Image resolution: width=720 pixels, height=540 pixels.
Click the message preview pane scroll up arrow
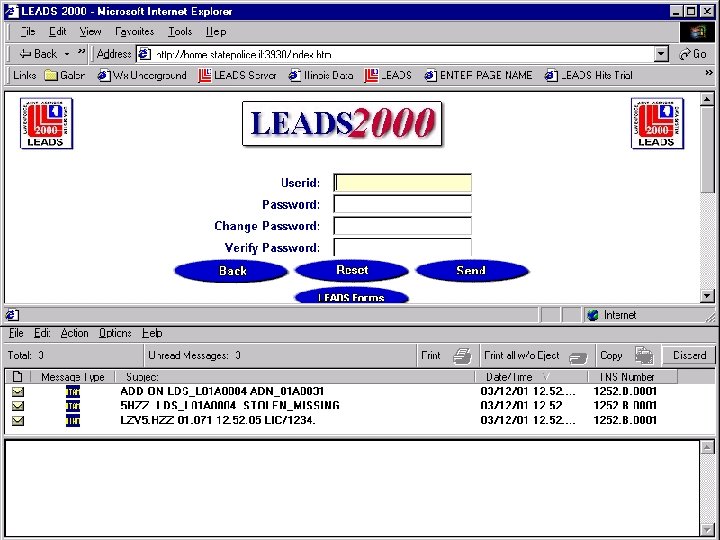point(707,447)
